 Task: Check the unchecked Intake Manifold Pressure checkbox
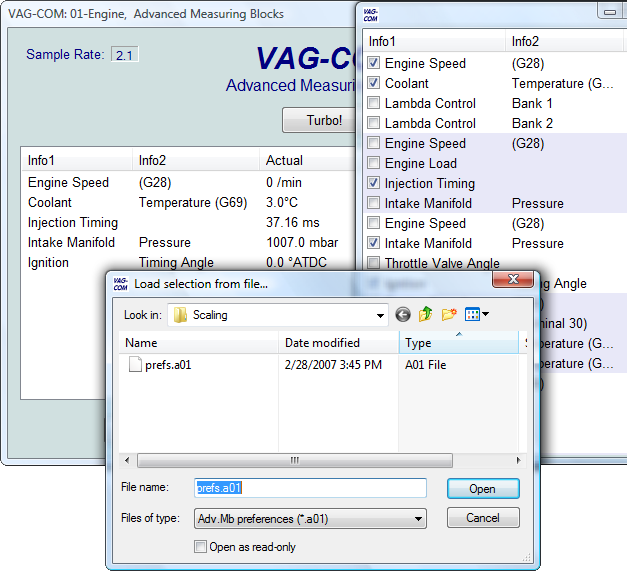click(373, 203)
